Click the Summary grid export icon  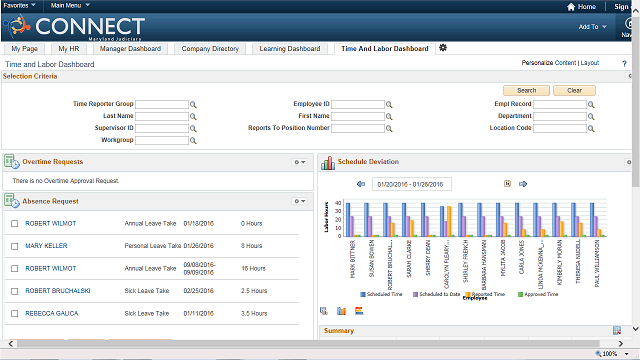(x=617, y=331)
